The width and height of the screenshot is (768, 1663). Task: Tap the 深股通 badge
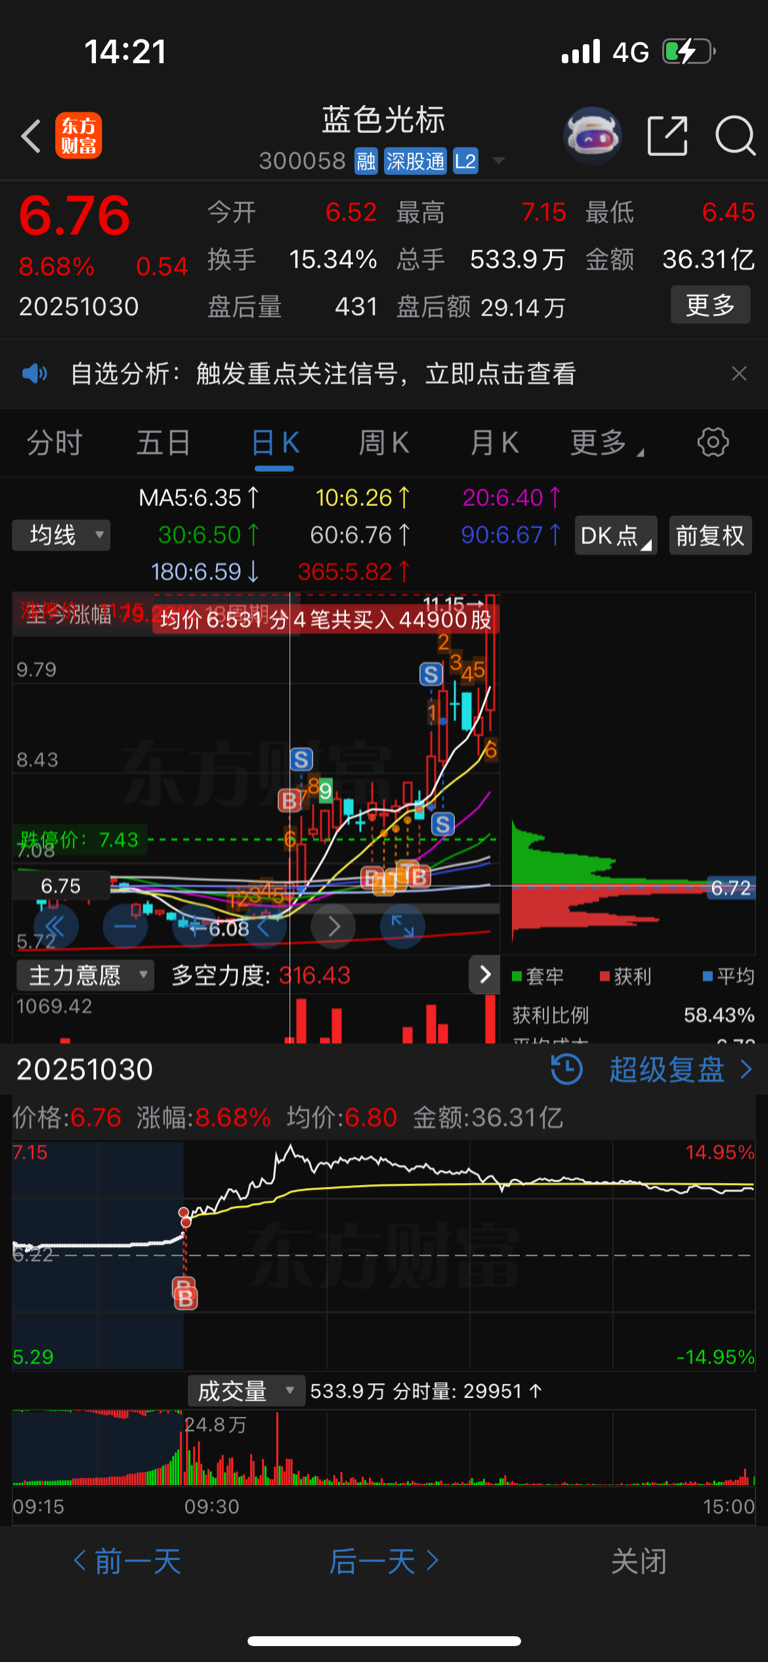pos(415,161)
